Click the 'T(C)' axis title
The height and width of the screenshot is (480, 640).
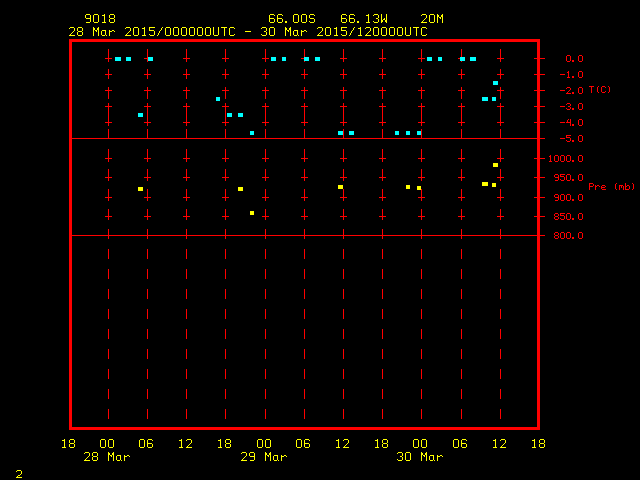(600, 89)
